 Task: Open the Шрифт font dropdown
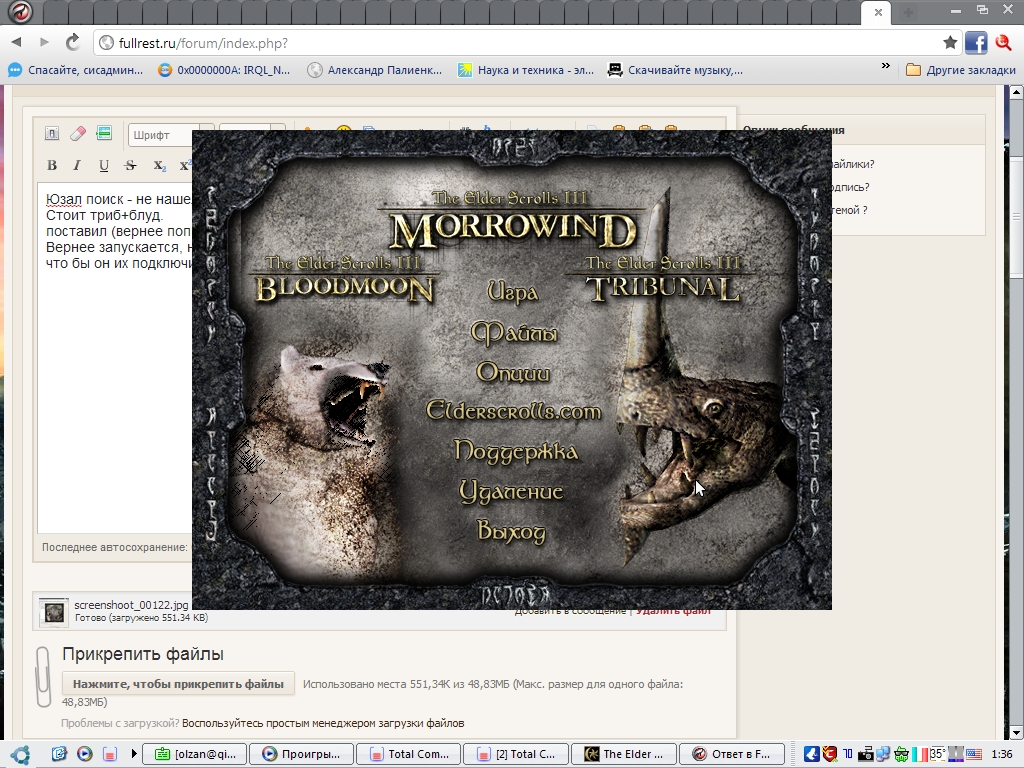165,135
